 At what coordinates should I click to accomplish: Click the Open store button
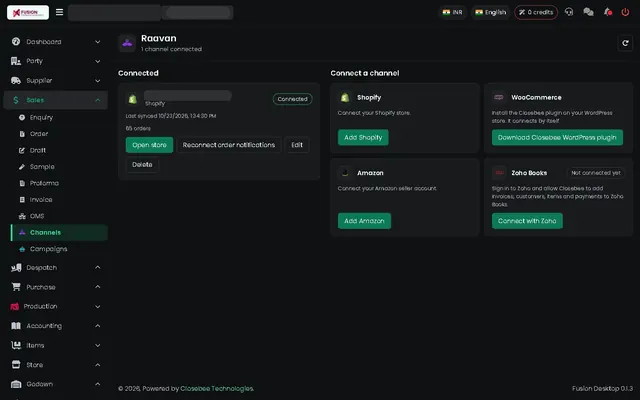click(x=149, y=145)
